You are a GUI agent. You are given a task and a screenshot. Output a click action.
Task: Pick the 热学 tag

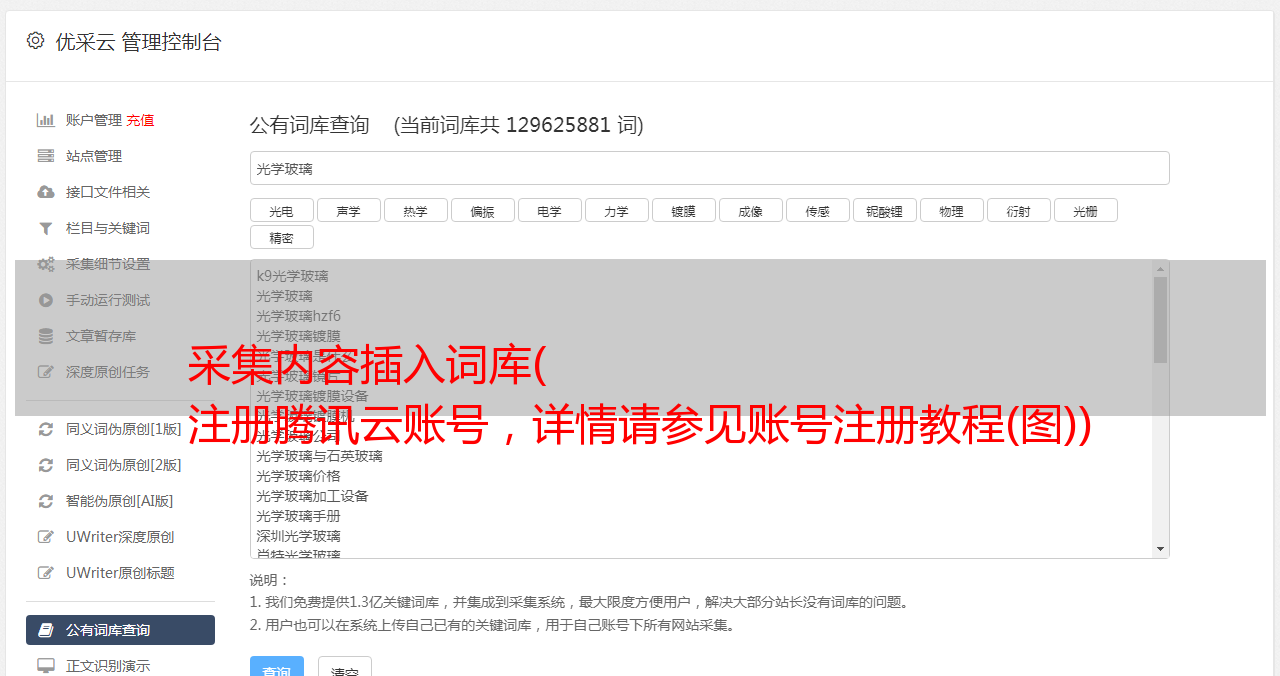(416, 210)
